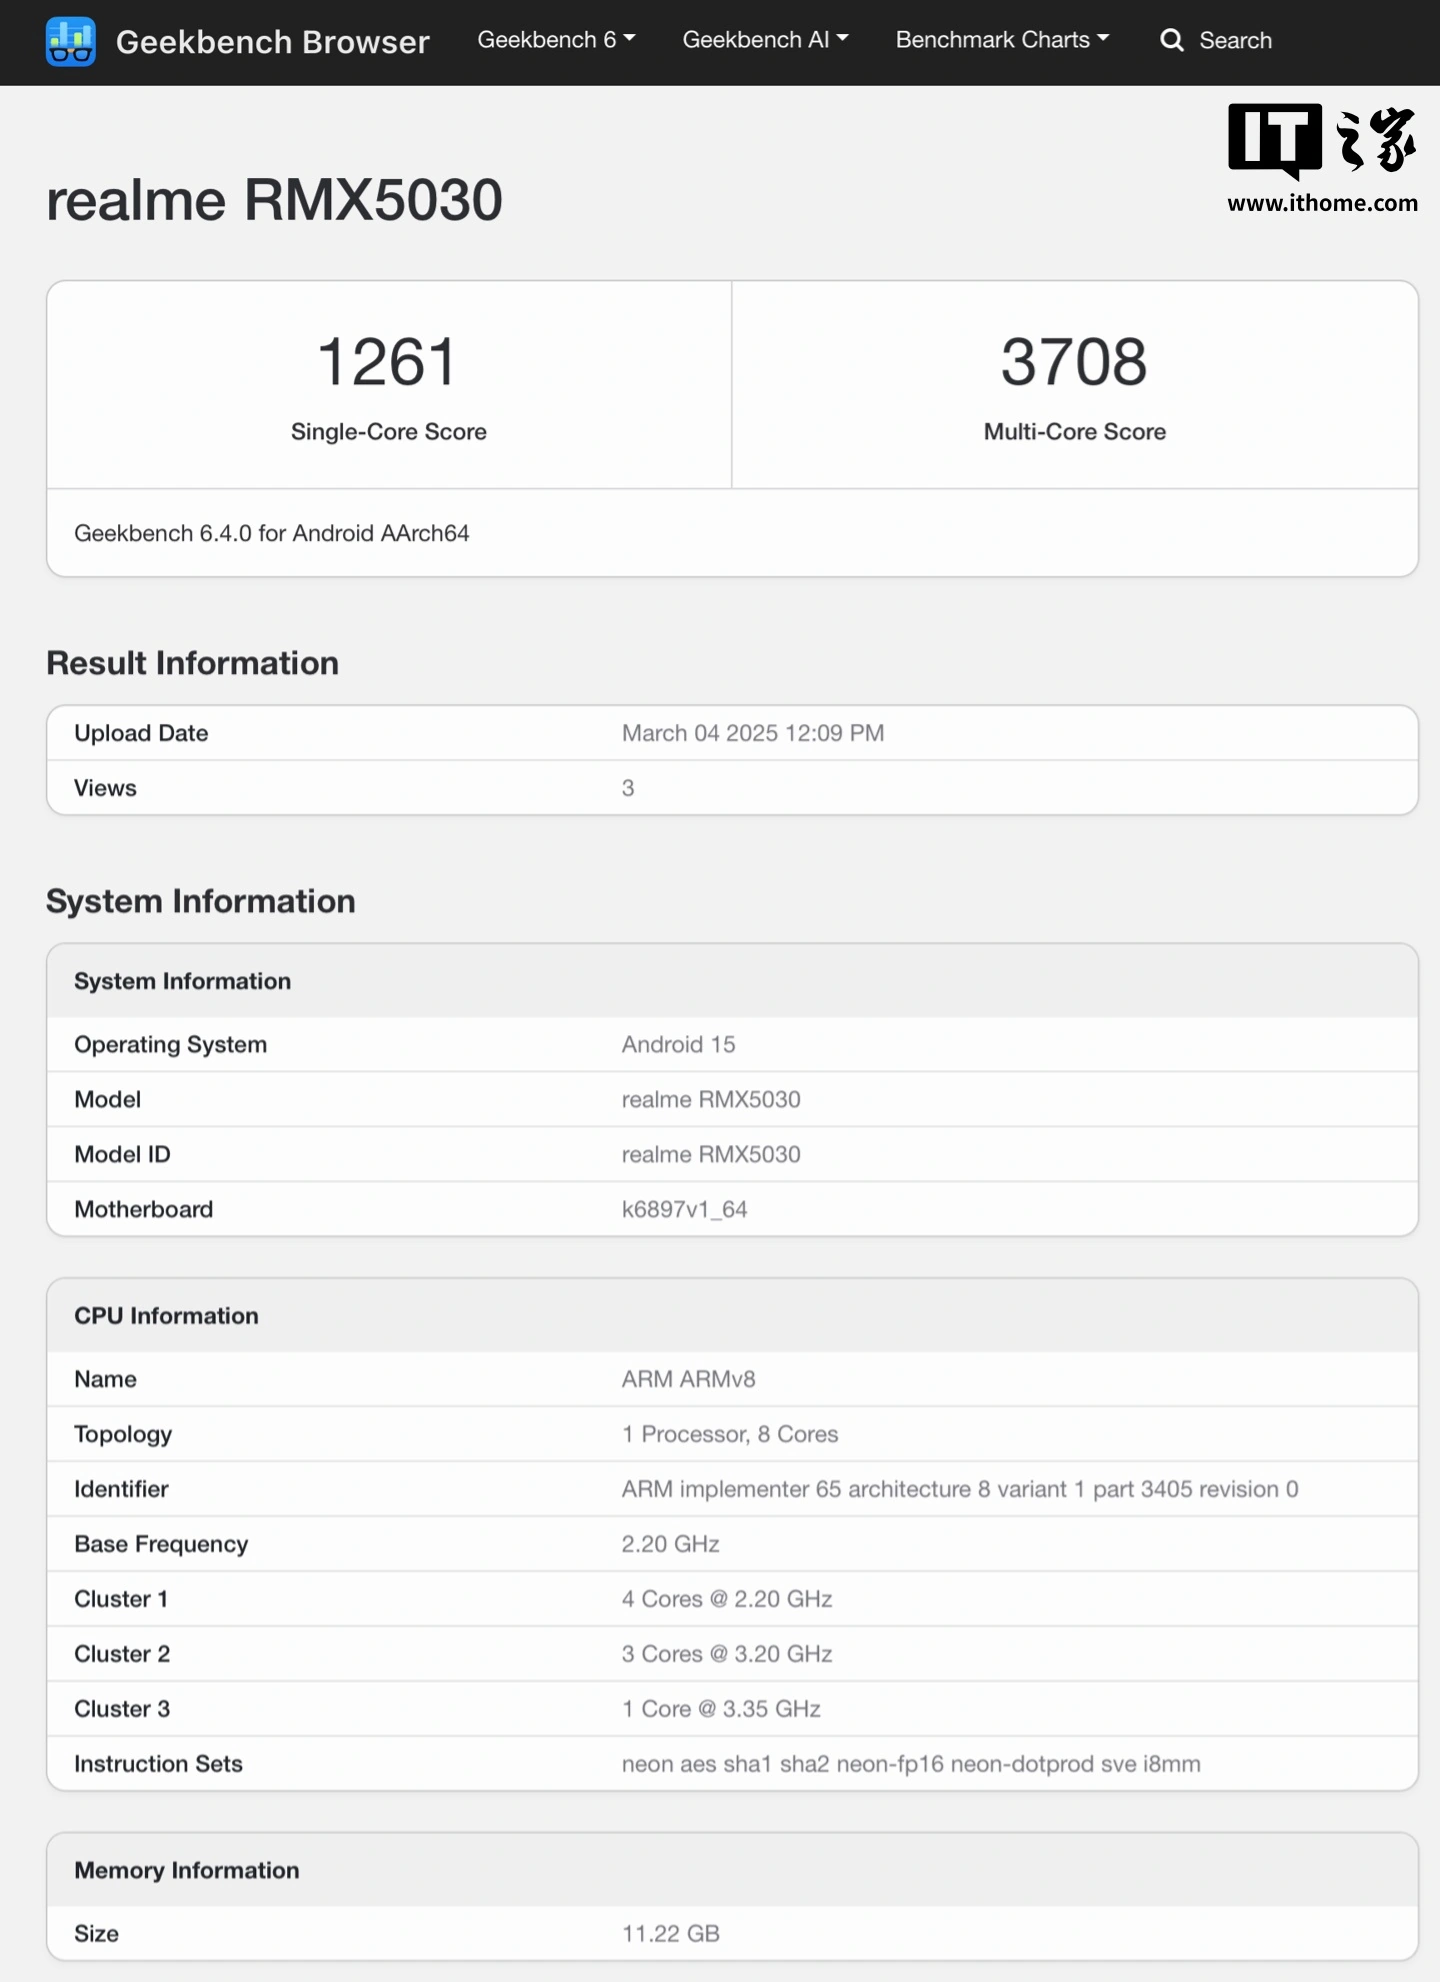This screenshot has width=1440, height=1982.
Task: Click the Geekbench logo icon
Action: (x=70, y=41)
